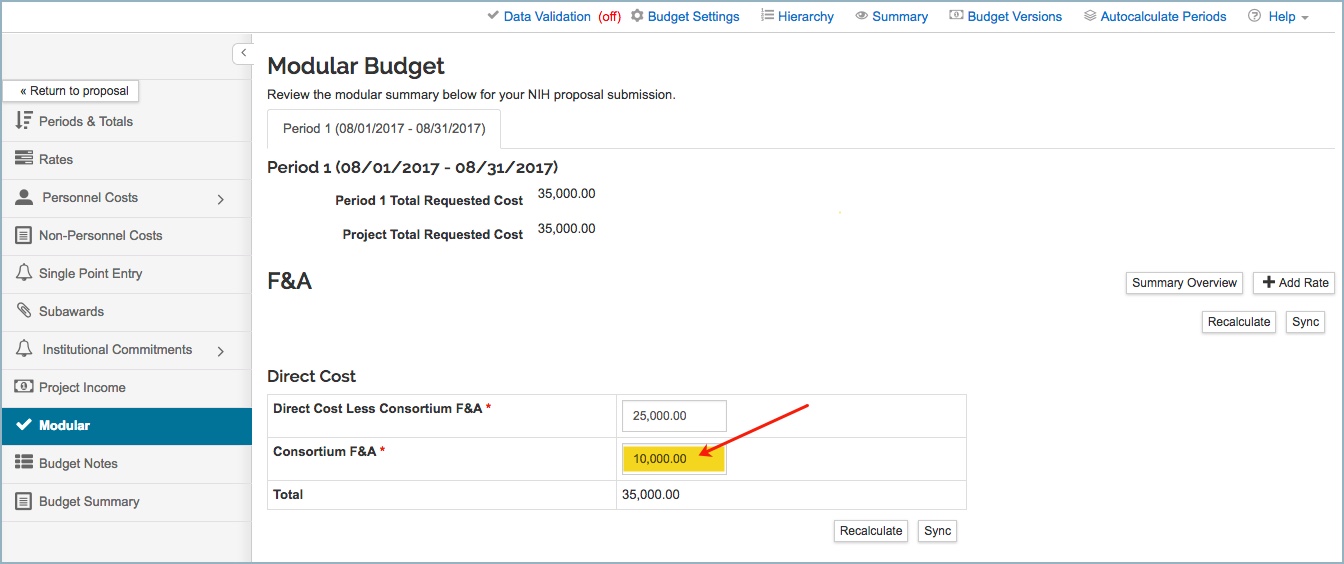Click the Hierarchy list icon

pyautogui.click(x=767, y=16)
